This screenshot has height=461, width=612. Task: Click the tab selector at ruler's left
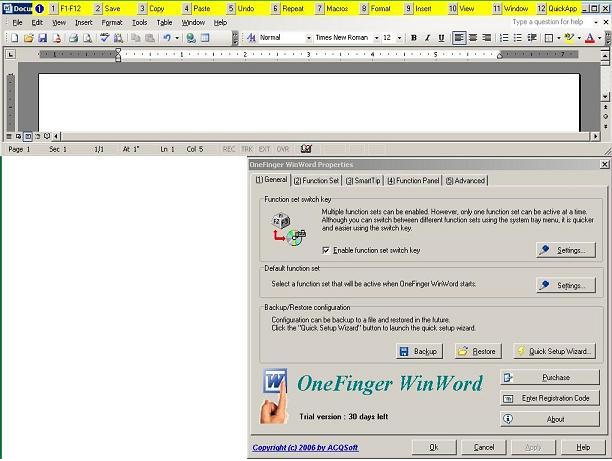coord(11,55)
